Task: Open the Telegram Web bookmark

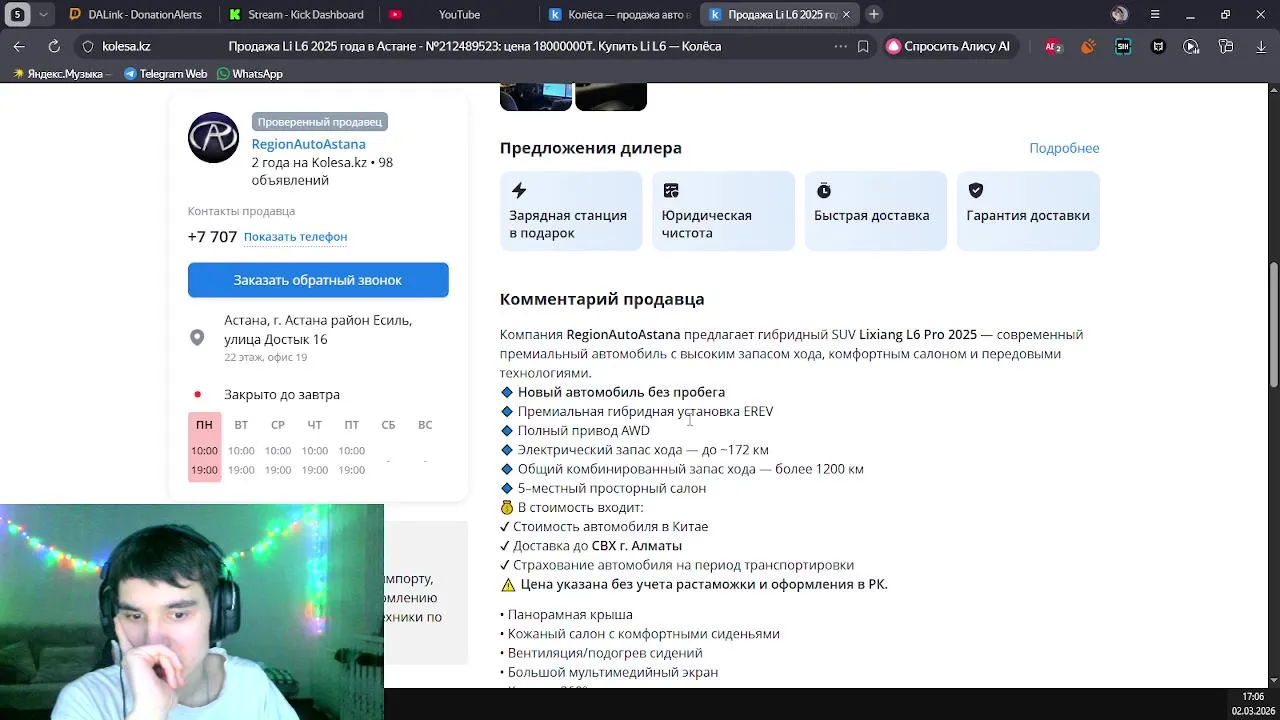Action: [x=165, y=74]
